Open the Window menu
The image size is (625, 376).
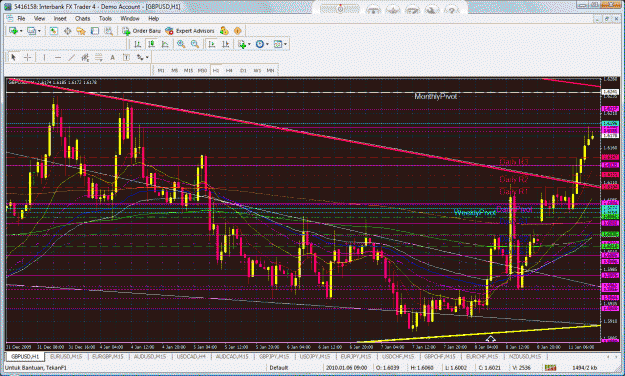click(x=130, y=18)
